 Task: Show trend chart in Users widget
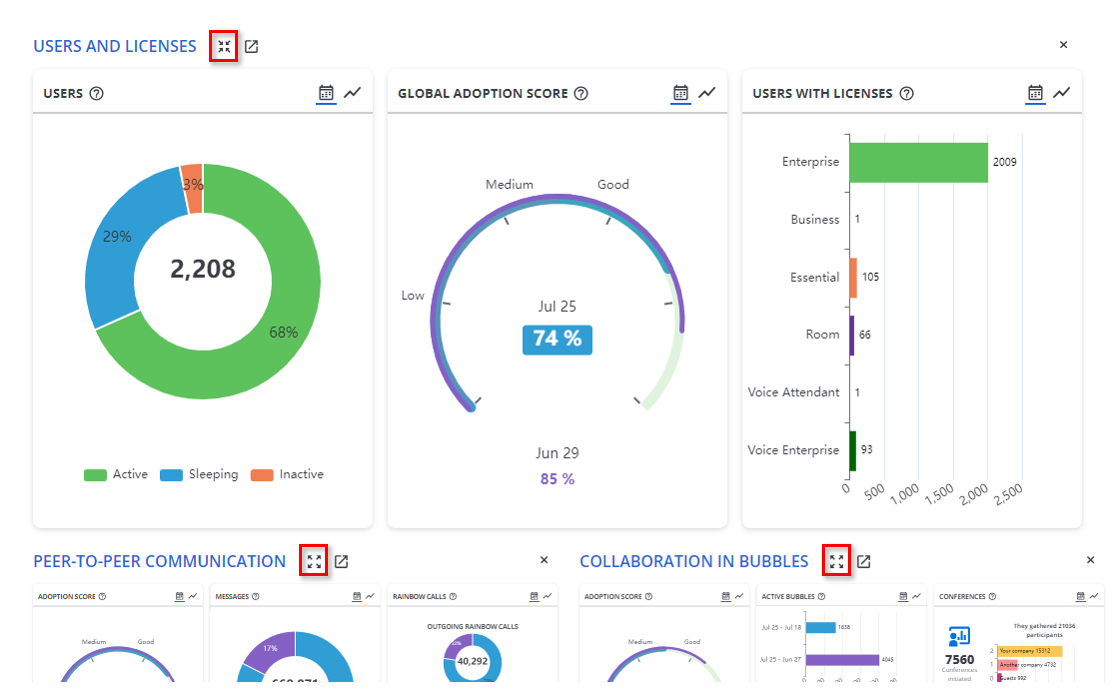click(353, 93)
